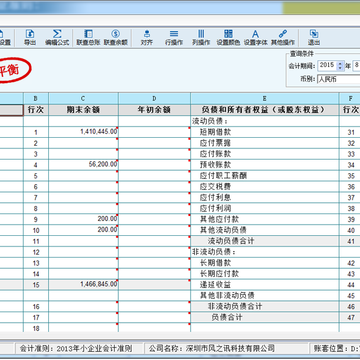
Task: Click the status bar 账套位置 entry
Action: [x=336, y=349]
